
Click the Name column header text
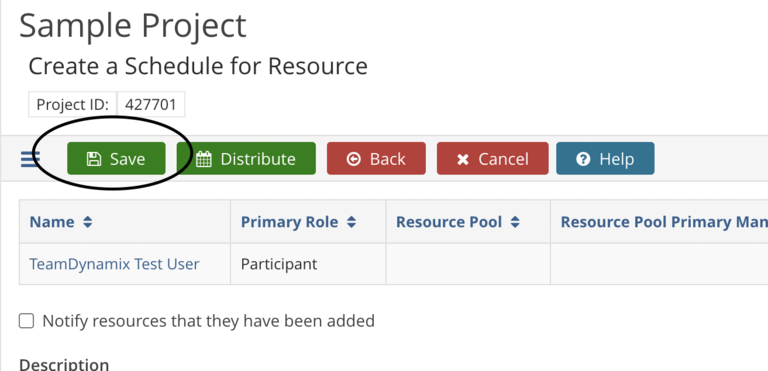coord(52,222)
